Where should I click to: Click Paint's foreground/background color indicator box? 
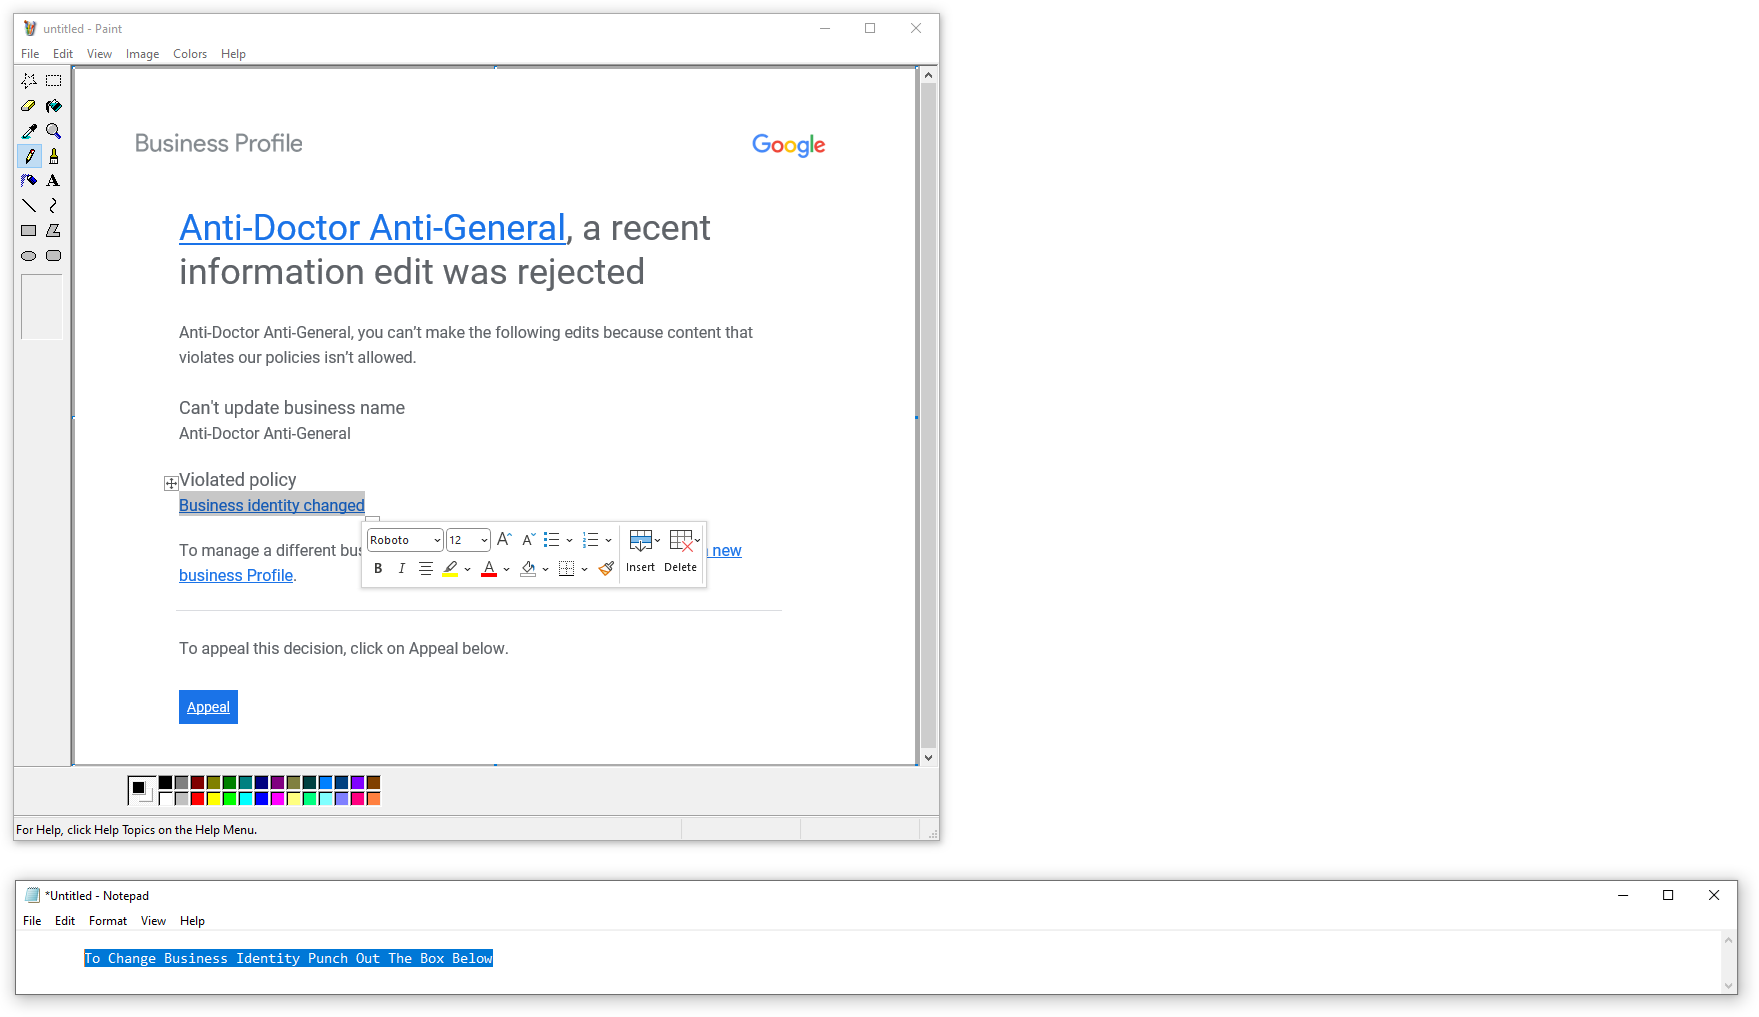[x=141, y=790]
